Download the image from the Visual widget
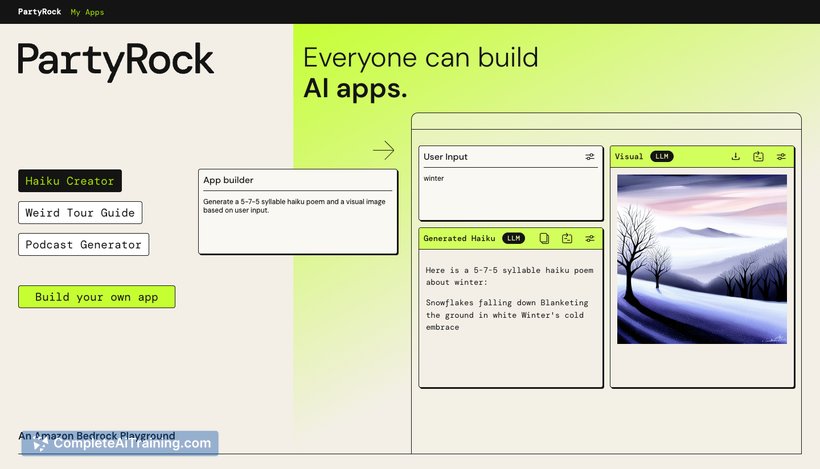 [735, 156]
